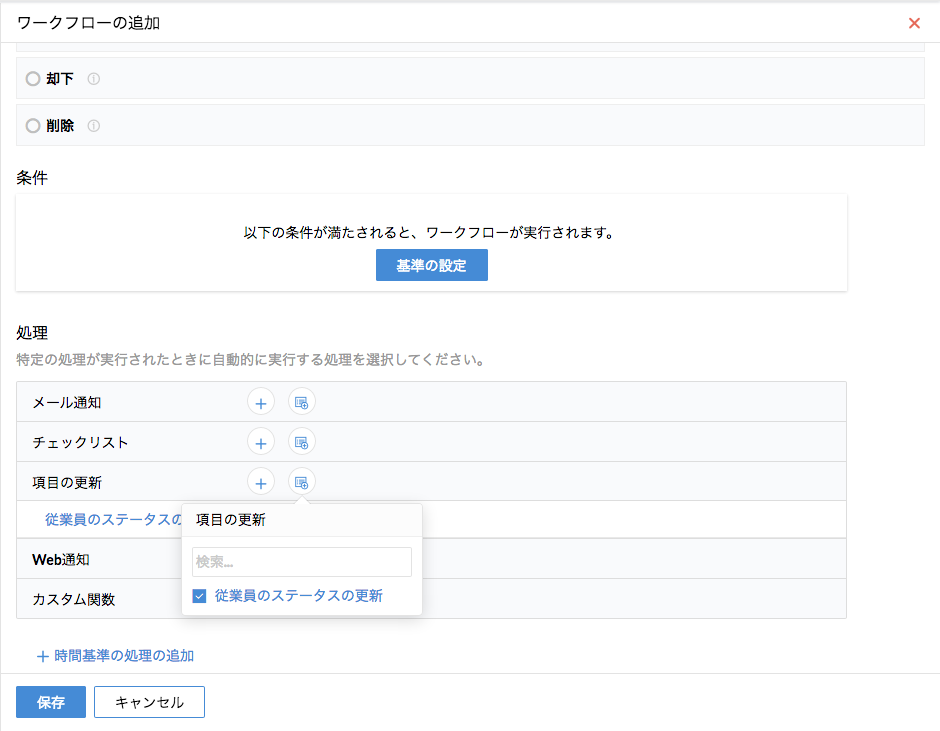Click the plus icon for メール通知

click(260, 402)
